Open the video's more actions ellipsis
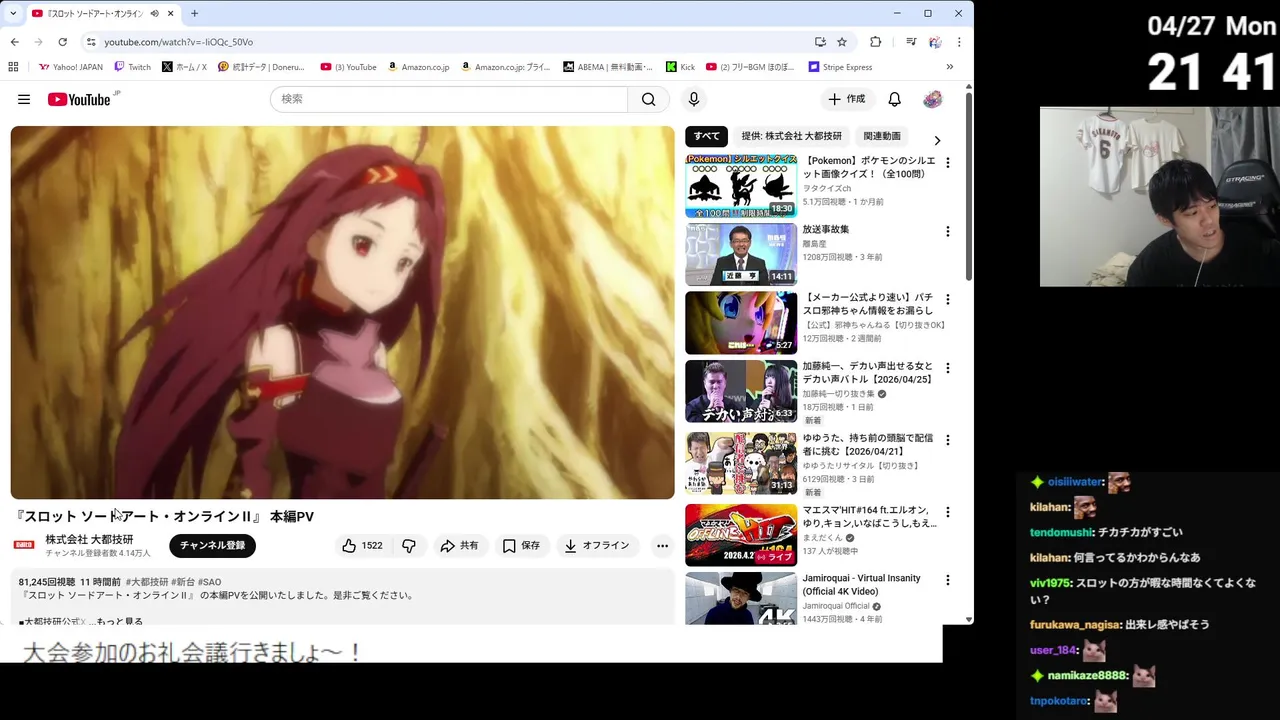This screenshot has height=720, width=1280. tap(662, 545)
